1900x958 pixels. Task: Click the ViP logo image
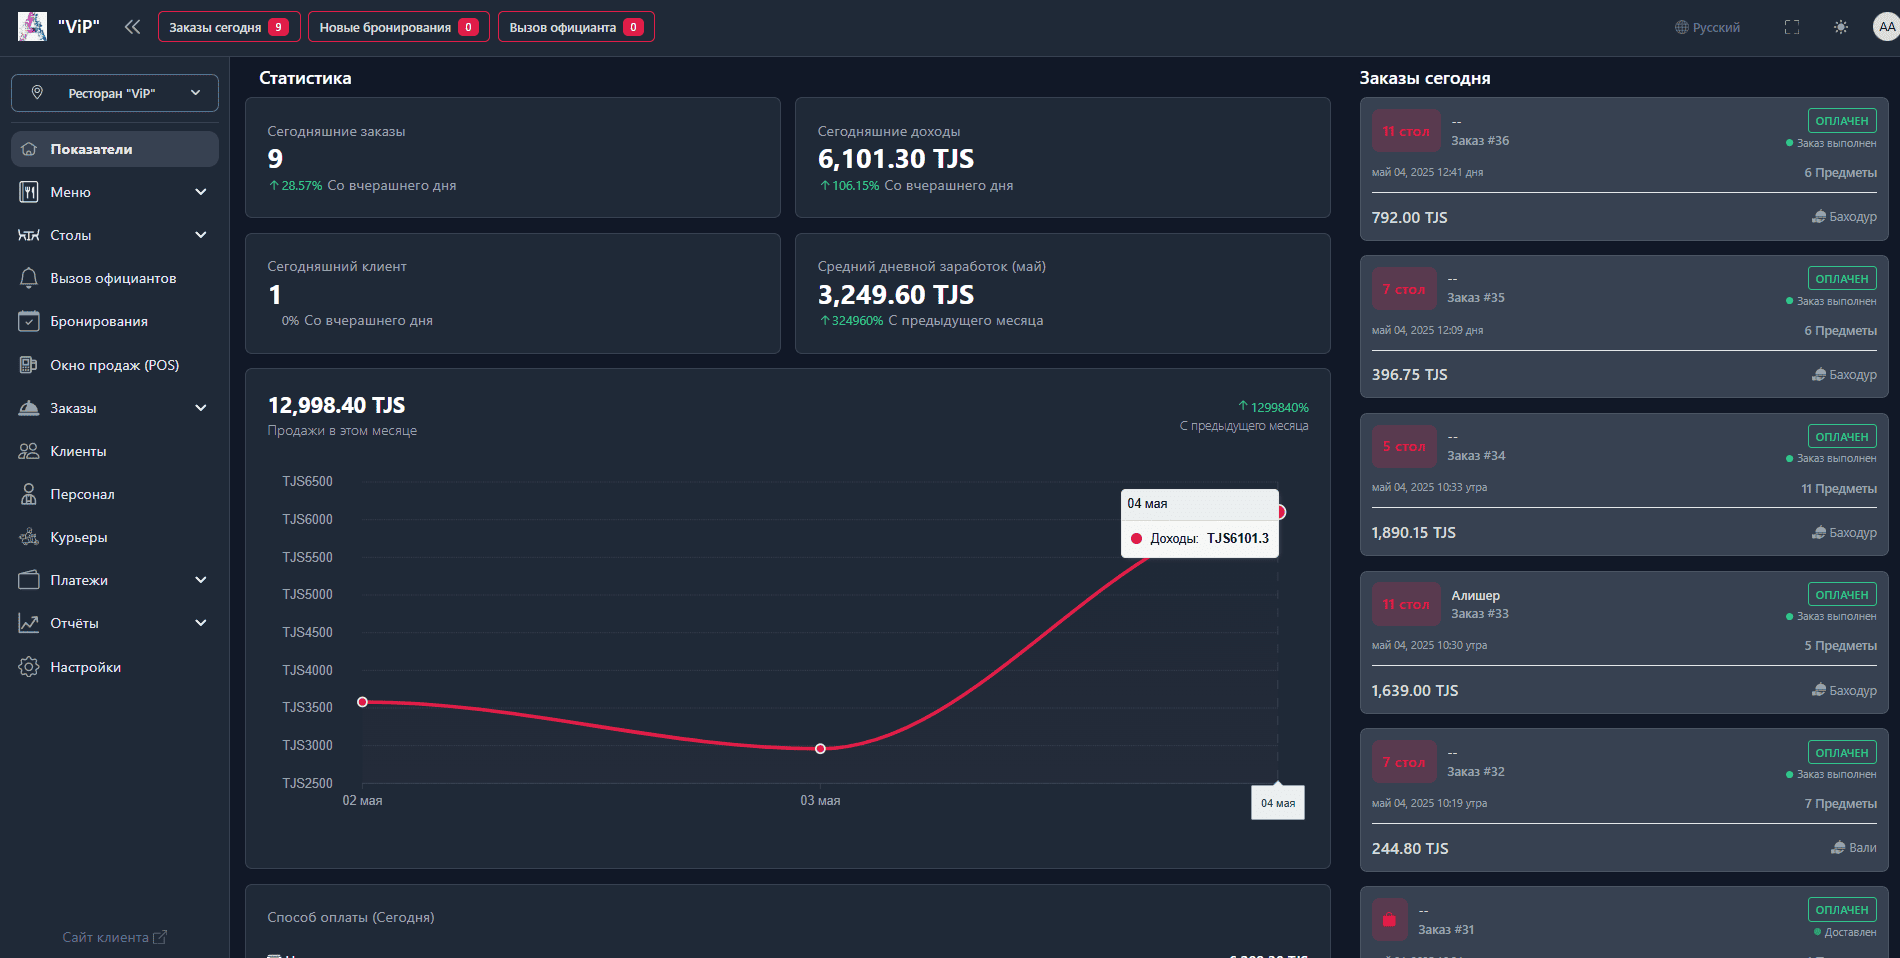(x=32, y=27)
